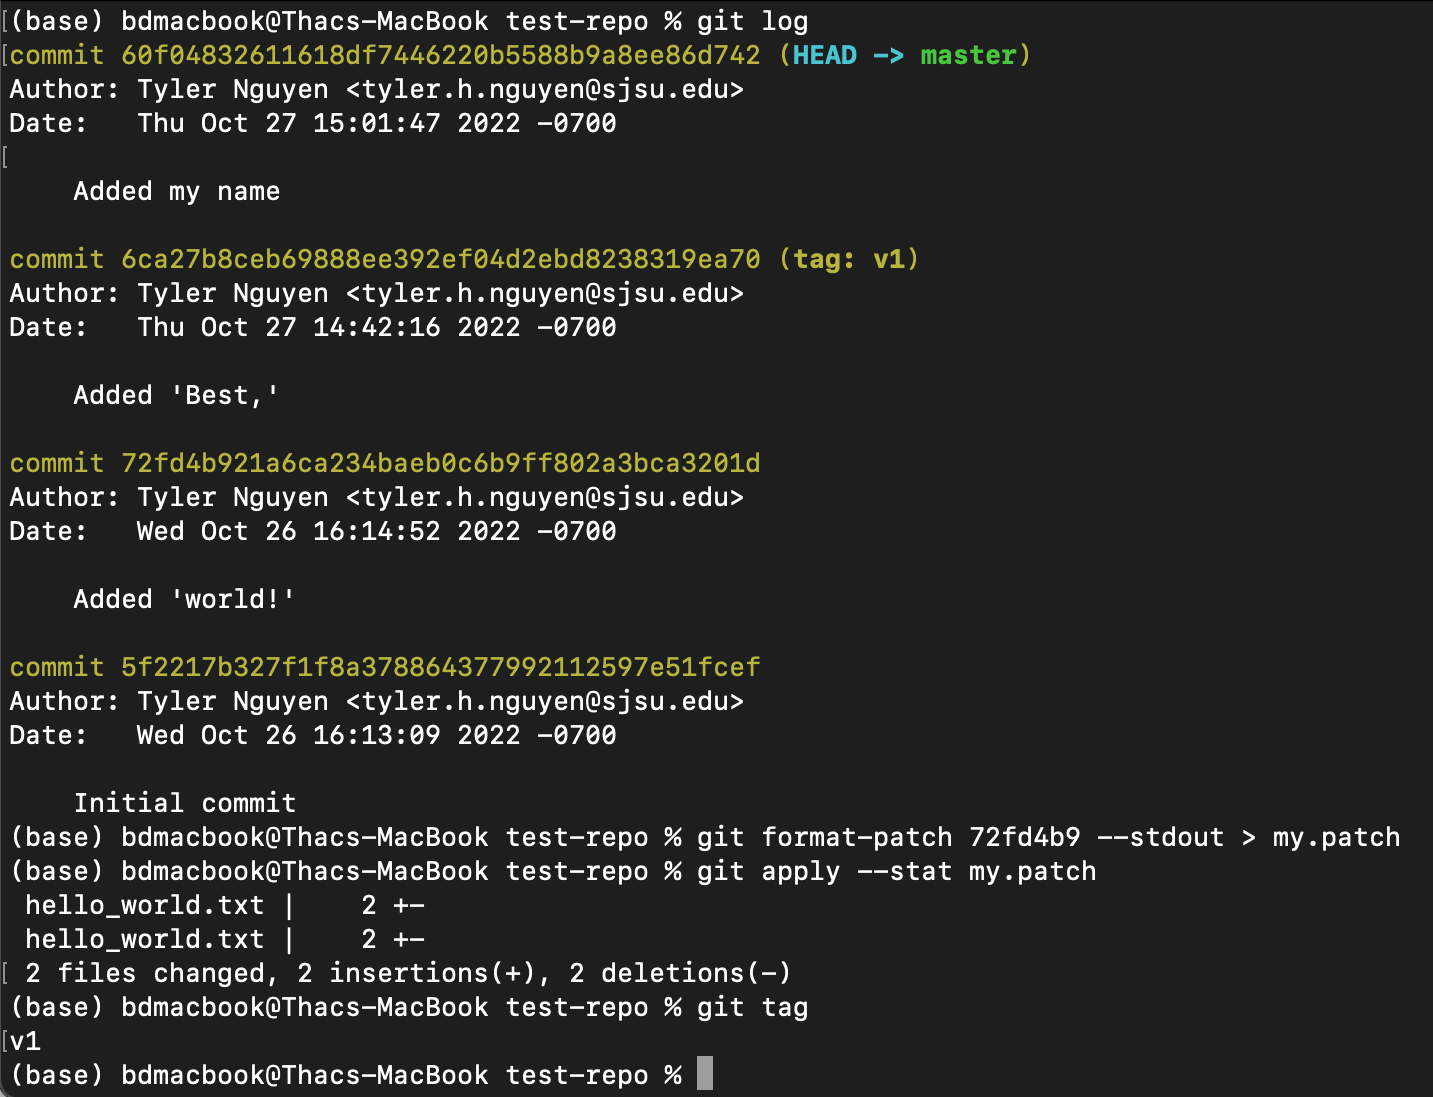Image resolution: width=1433 pixels, height=1097 pixels.
Task: Click the "git tag" command text
Action: 752,1007
